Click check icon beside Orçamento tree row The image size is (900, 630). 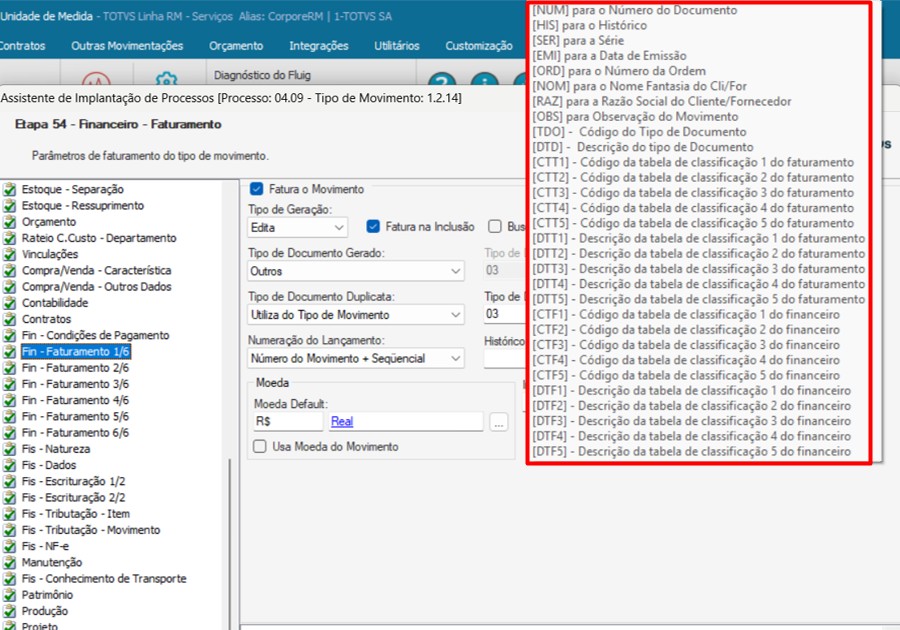coord(10,222)
